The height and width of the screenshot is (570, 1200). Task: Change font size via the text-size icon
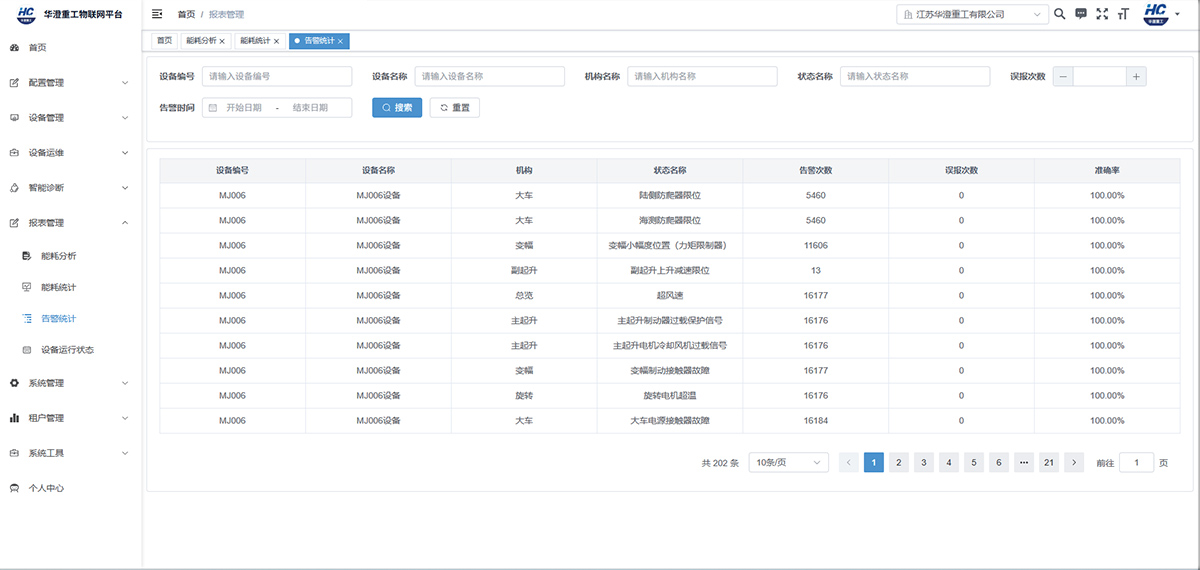point(1124,14)
